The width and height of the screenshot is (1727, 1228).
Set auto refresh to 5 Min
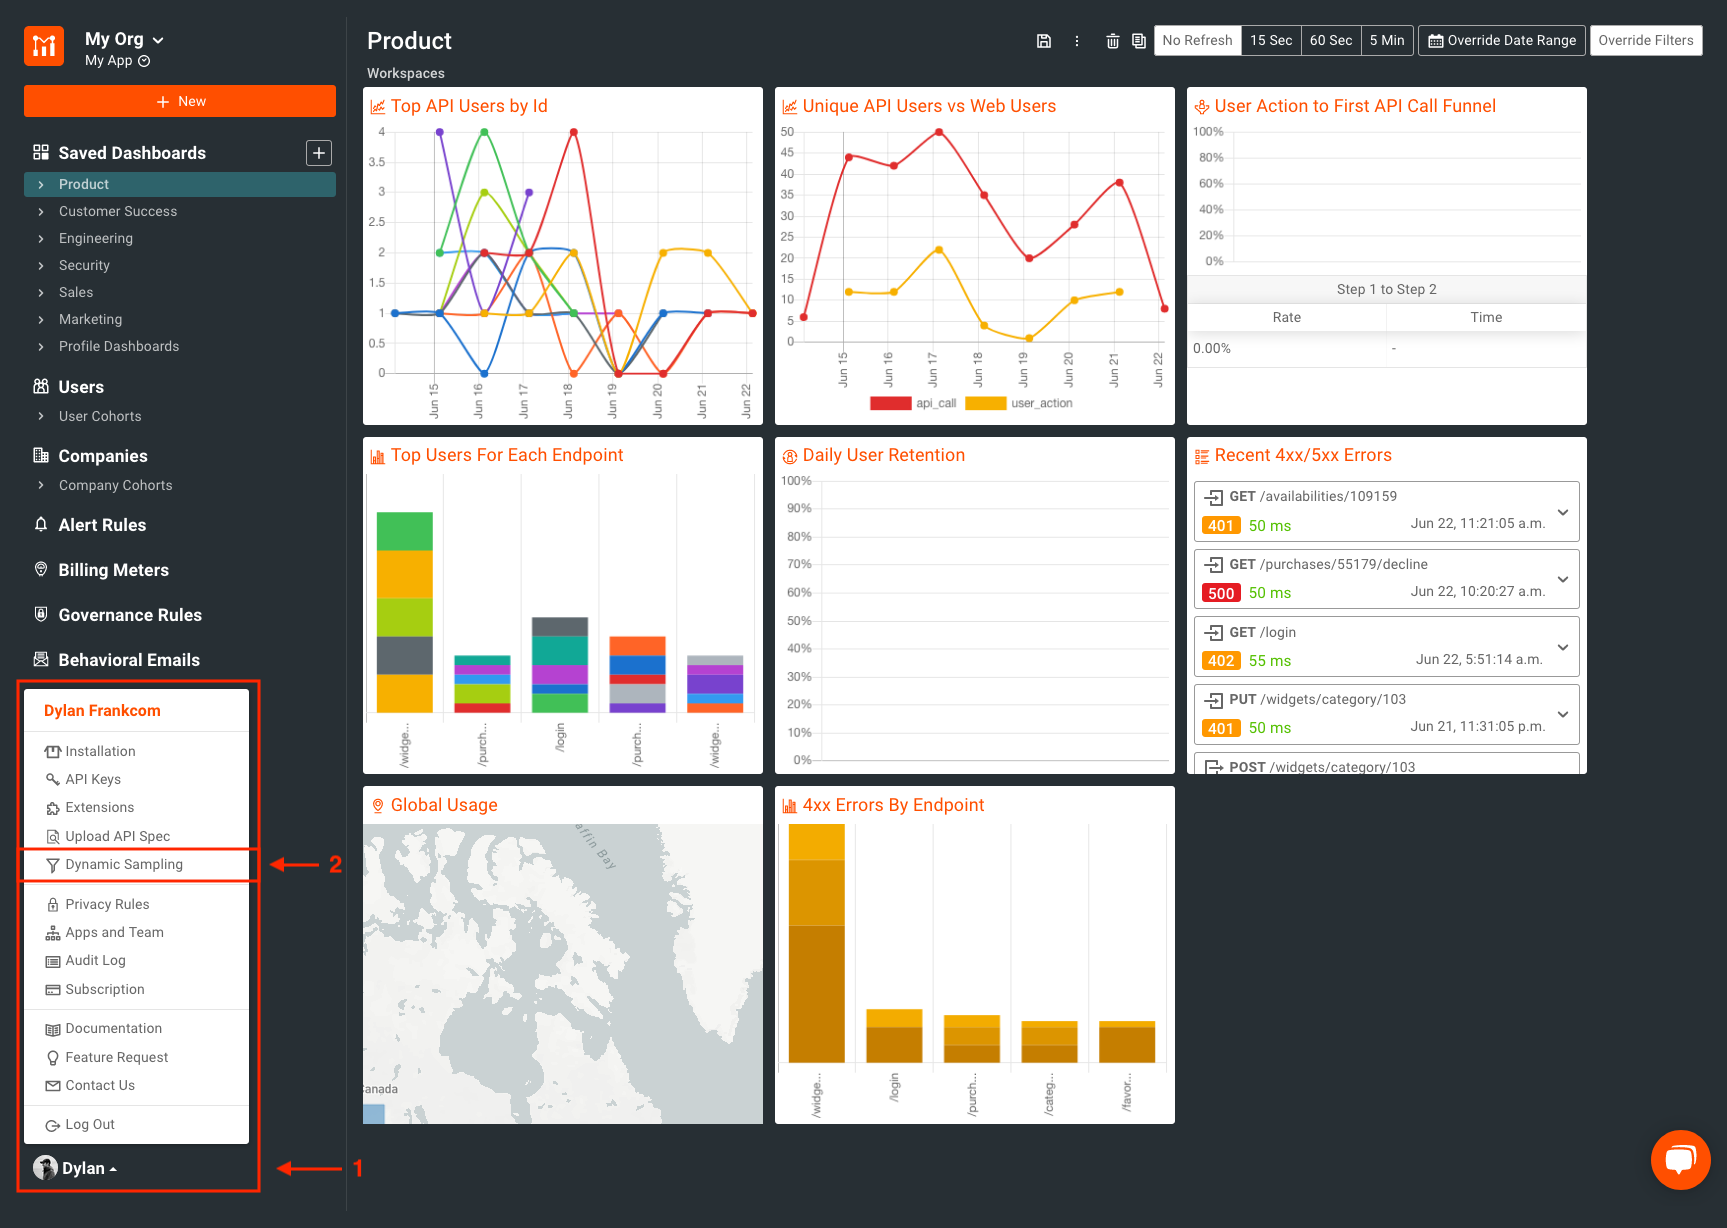(x=1386, y=41)
